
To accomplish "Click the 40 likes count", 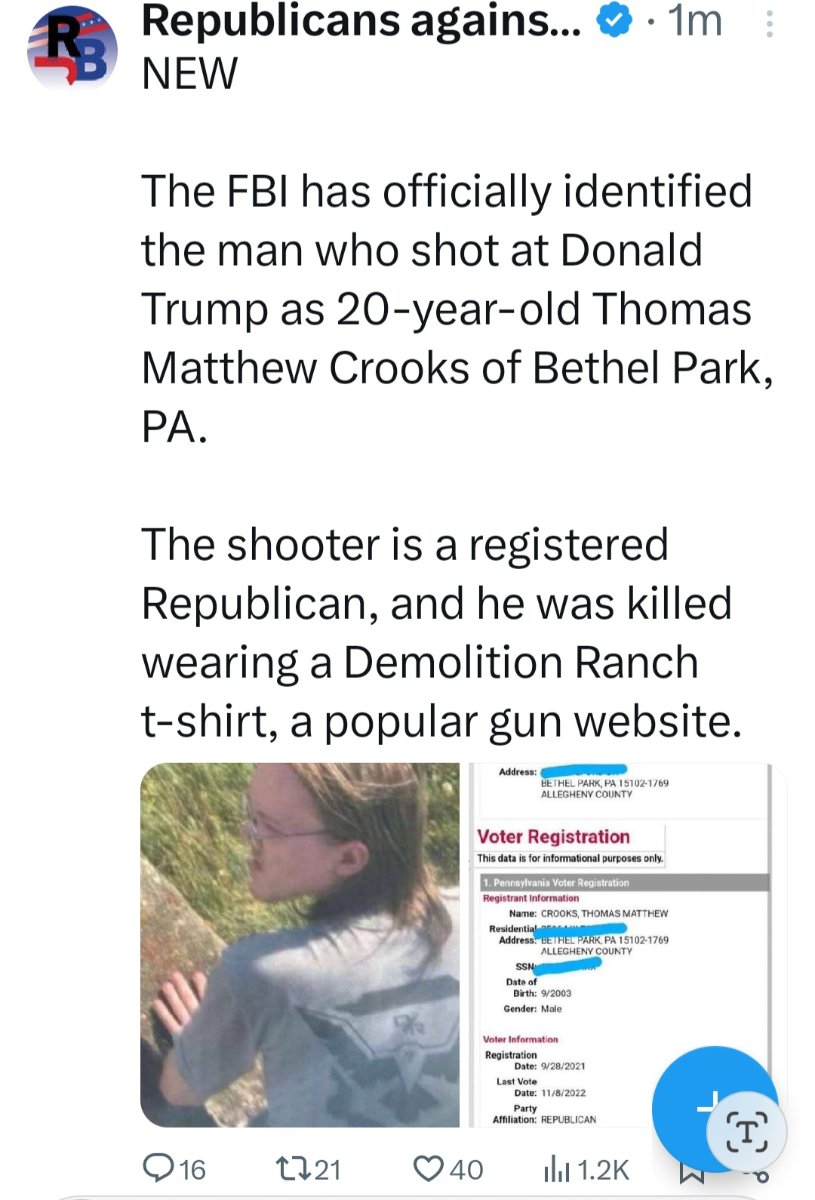I will click(x=466, y=1169).
